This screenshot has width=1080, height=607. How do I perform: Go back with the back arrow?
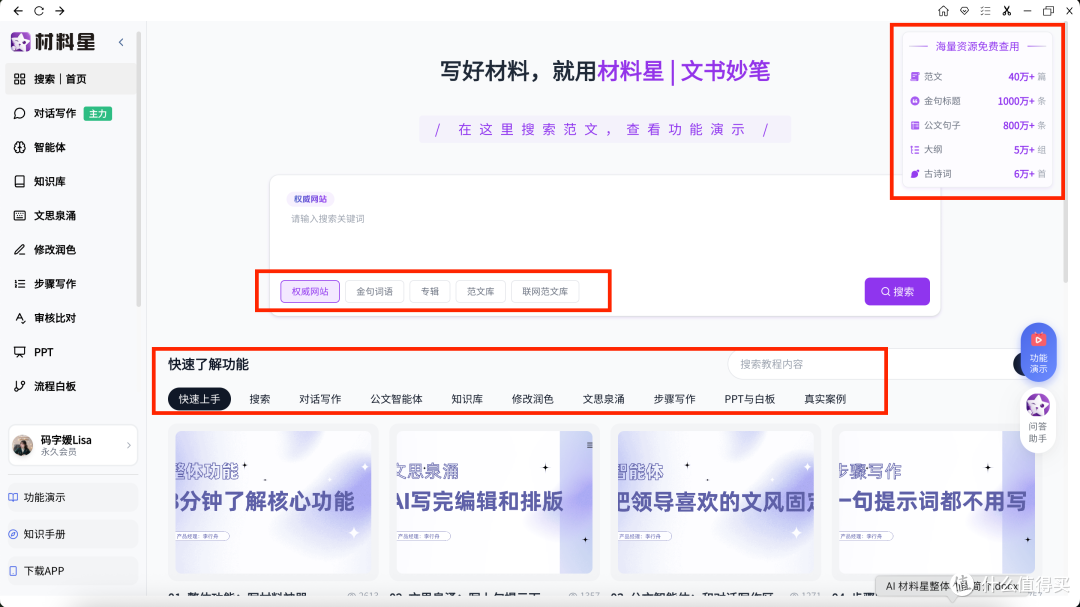point(18,11)
